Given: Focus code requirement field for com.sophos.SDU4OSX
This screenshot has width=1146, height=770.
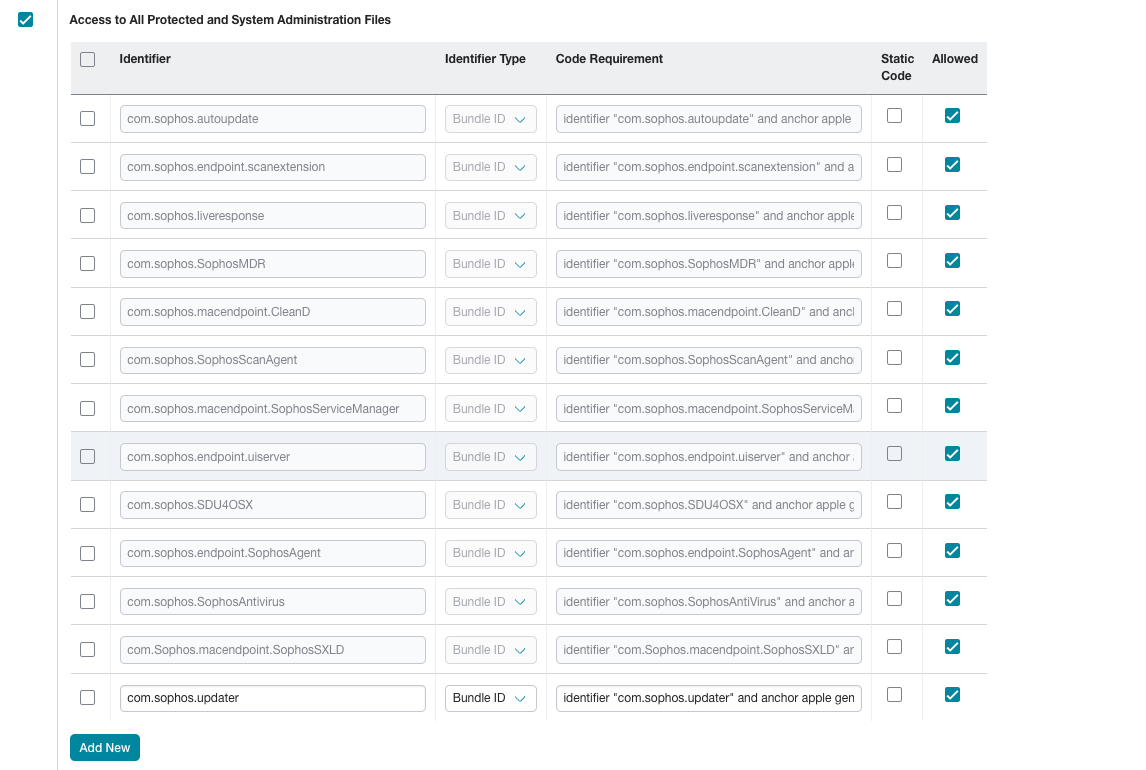Looking at the screenshot, I should (708, 505).
